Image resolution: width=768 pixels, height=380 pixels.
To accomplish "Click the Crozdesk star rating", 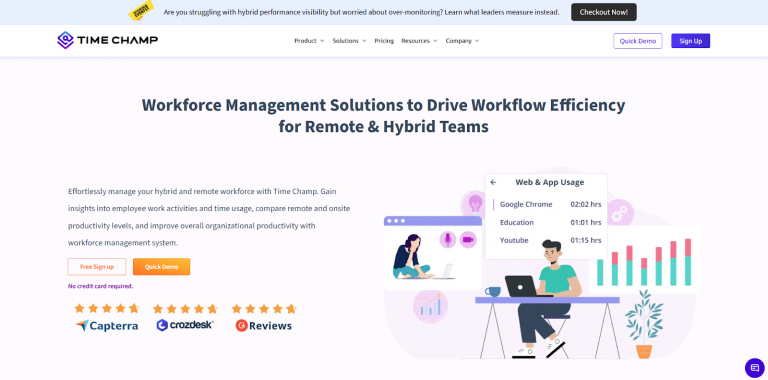I will pos(185,309).
